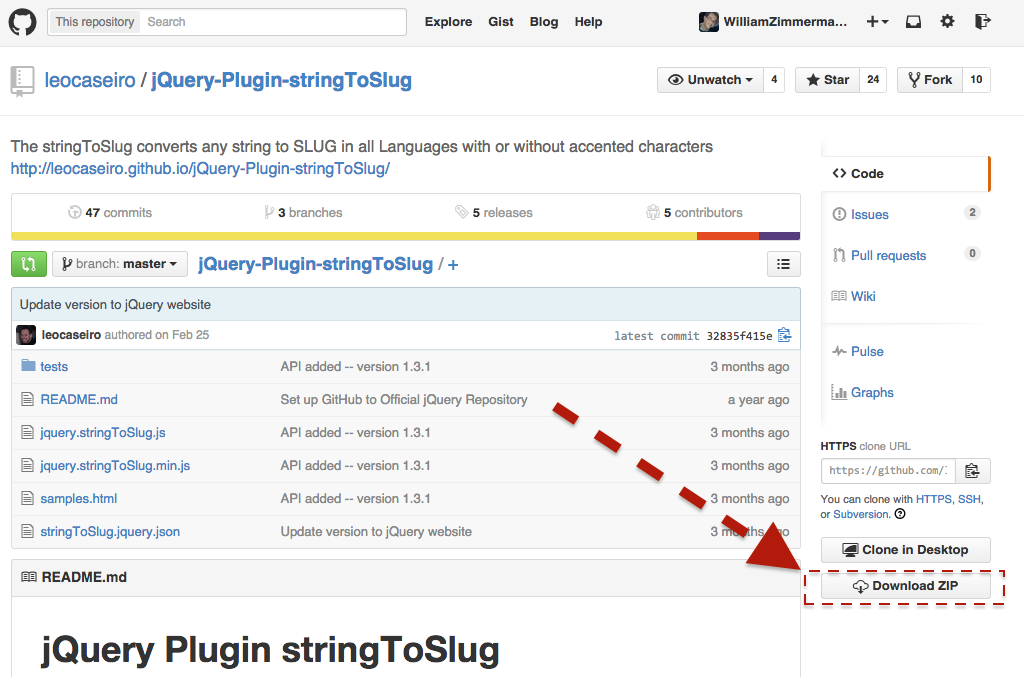This screenshot has height=677, width=1024.
Task: Toggle Star on this repository
Action: point(827,80)
